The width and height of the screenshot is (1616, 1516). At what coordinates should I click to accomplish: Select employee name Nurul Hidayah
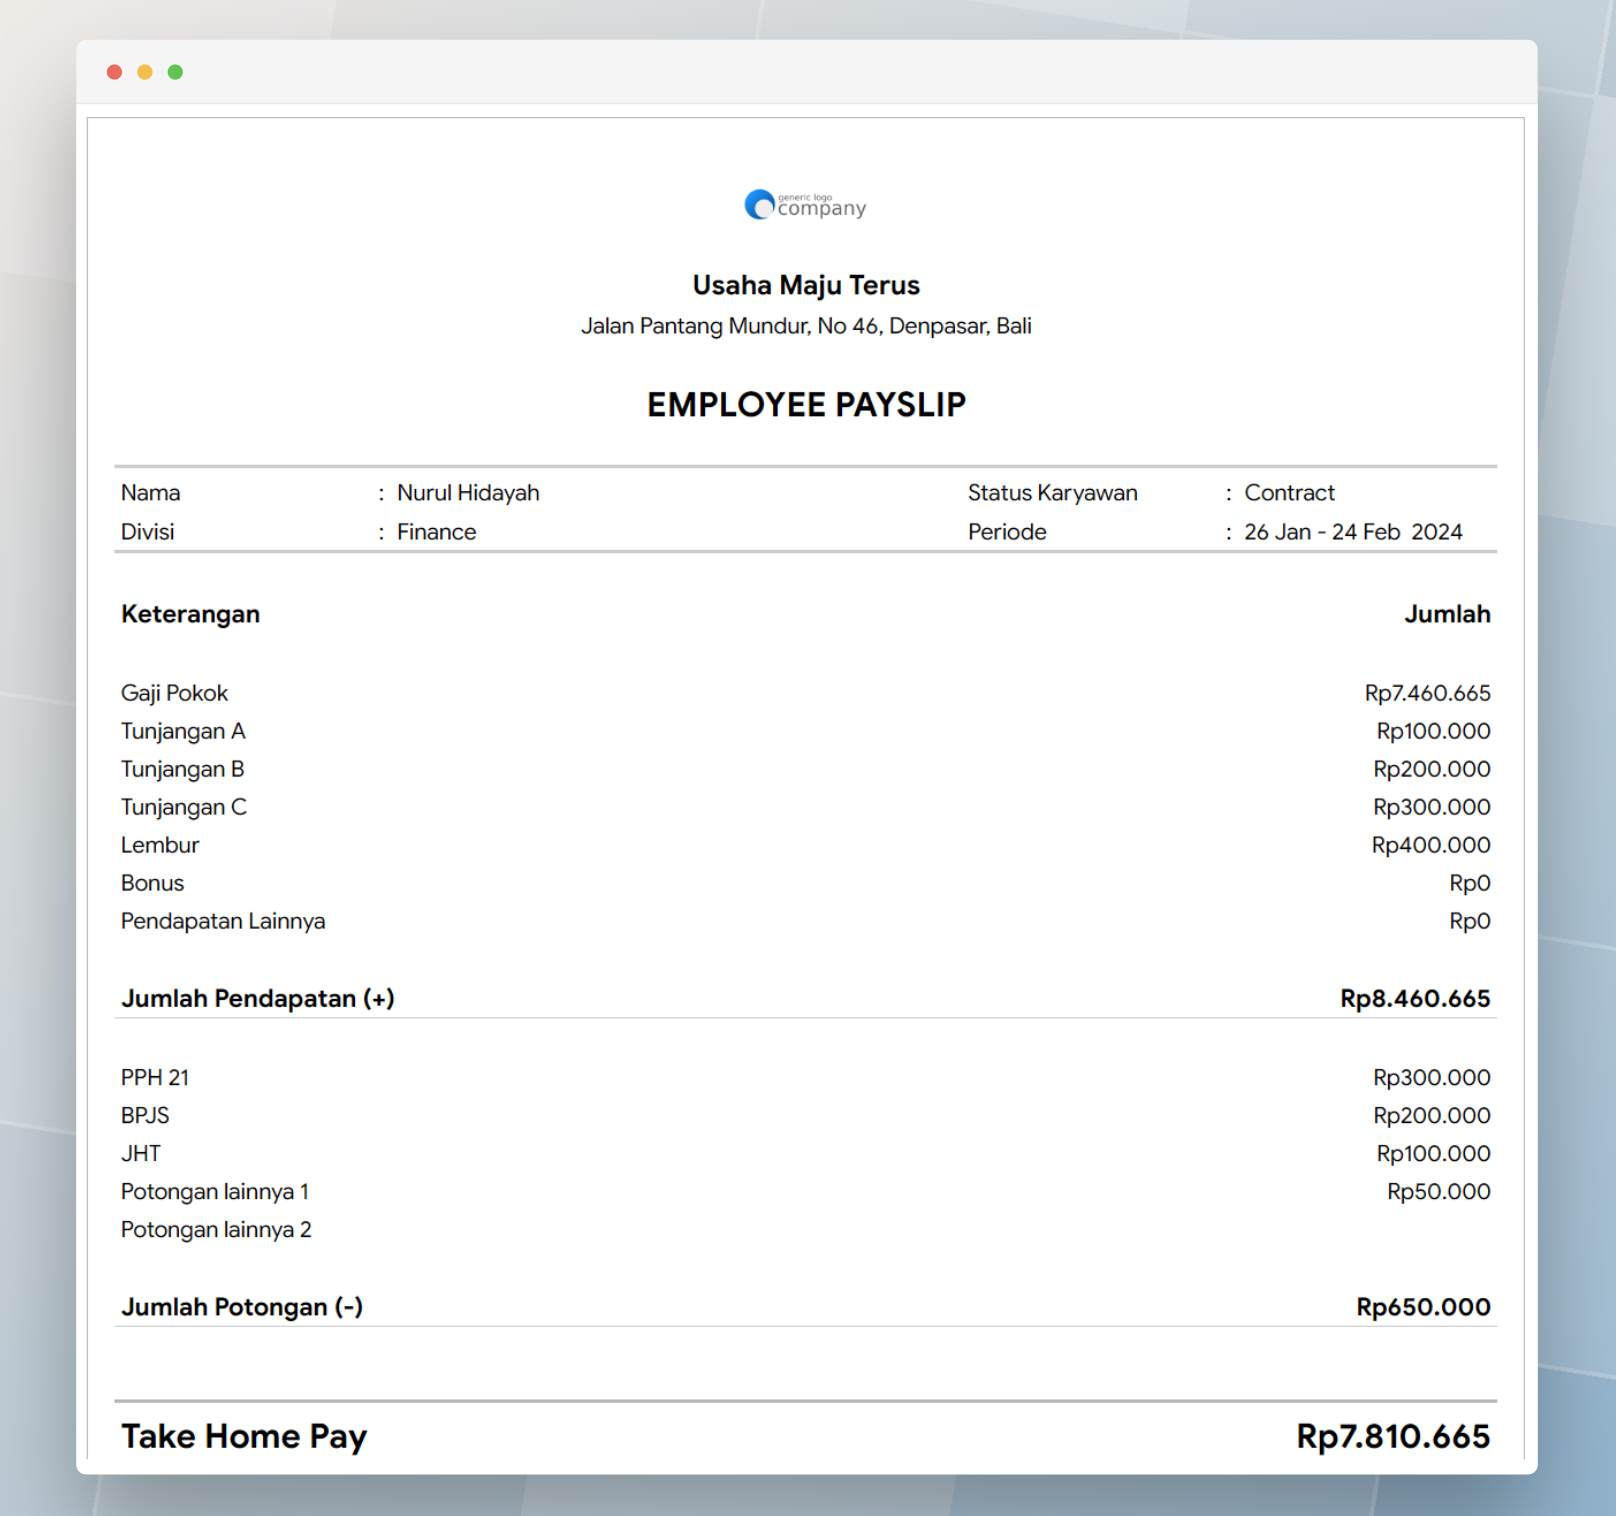click(468, 493)
